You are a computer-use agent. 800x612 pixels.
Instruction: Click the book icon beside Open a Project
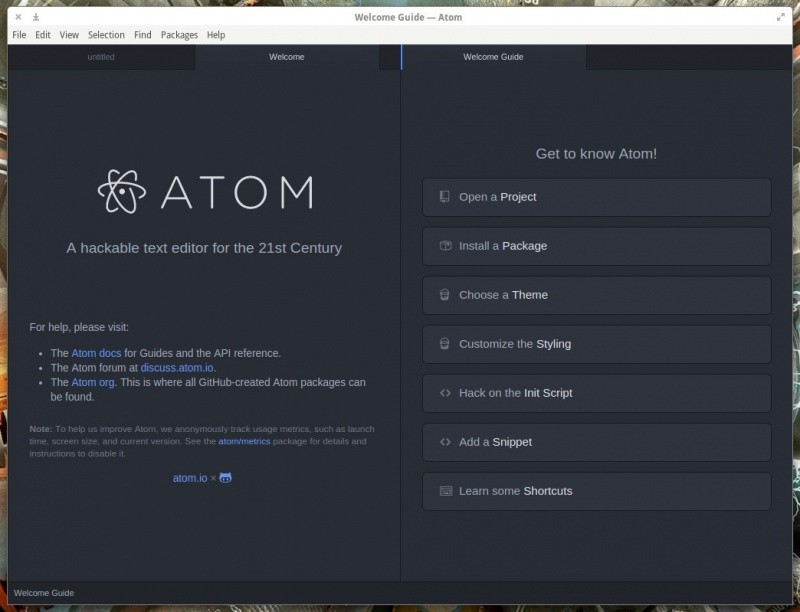(444, 196)
